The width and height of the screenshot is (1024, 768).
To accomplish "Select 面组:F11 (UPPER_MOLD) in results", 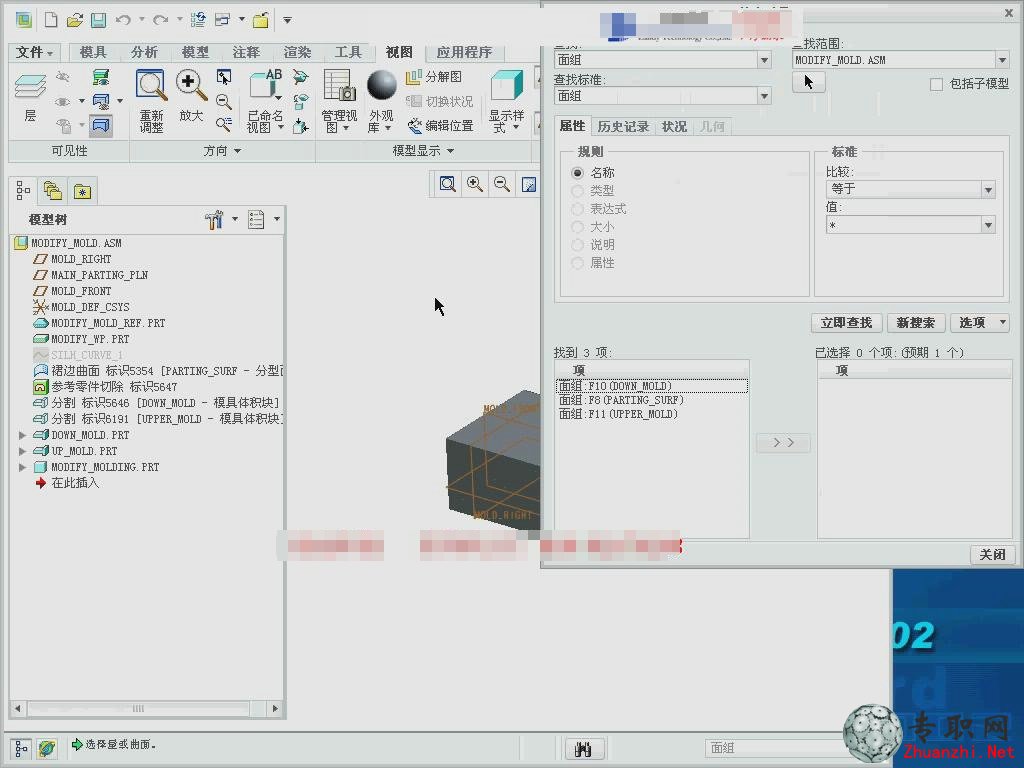I will pos(651,414).
